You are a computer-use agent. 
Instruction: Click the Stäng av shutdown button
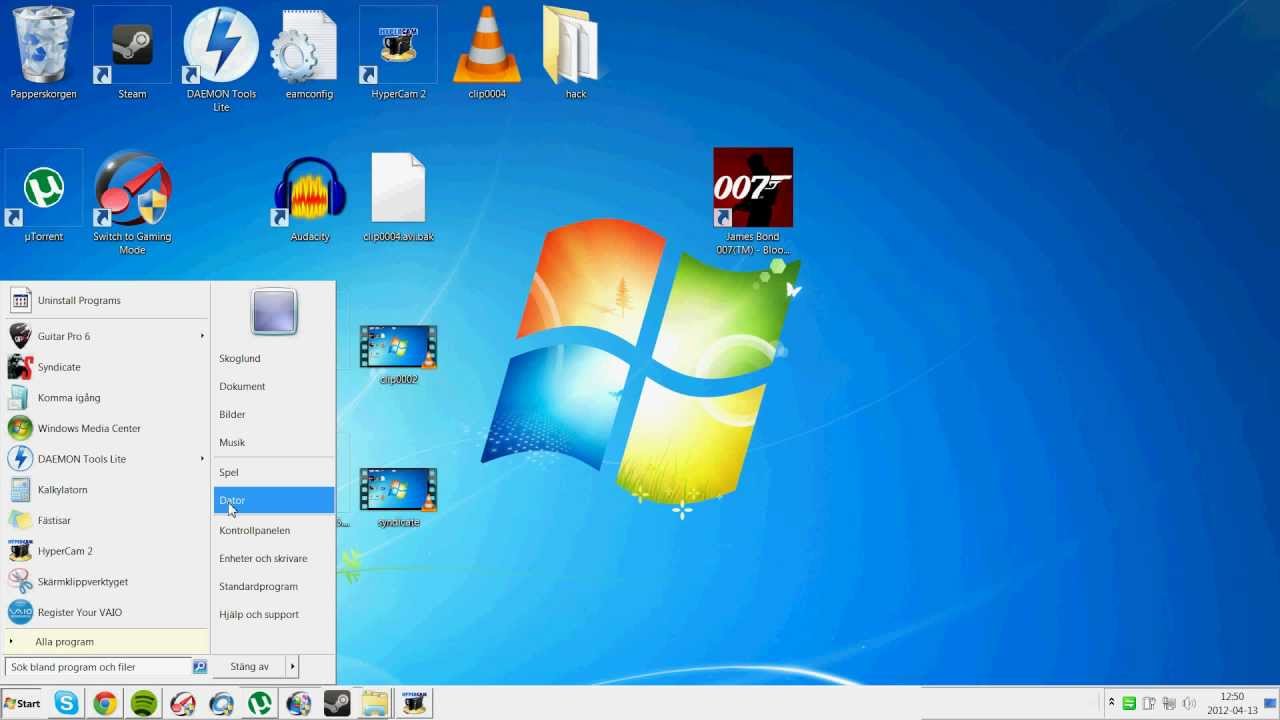point(250,667)
